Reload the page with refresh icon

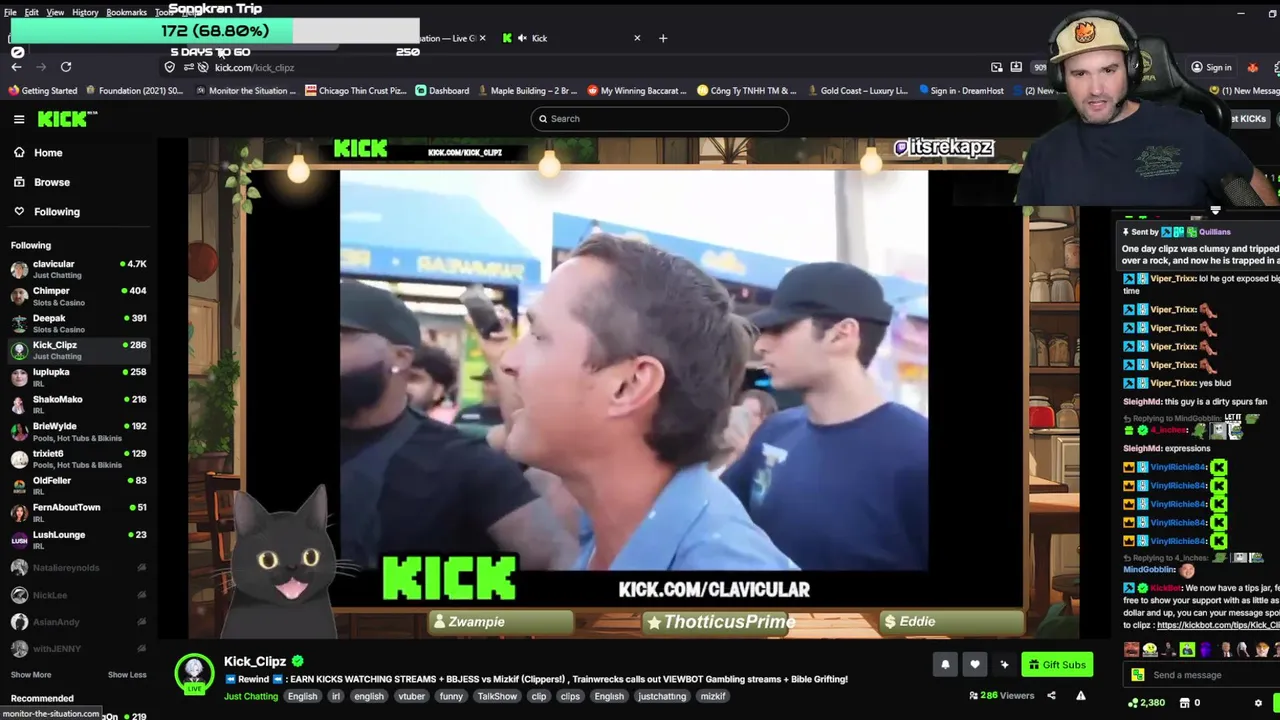(66, 67)
